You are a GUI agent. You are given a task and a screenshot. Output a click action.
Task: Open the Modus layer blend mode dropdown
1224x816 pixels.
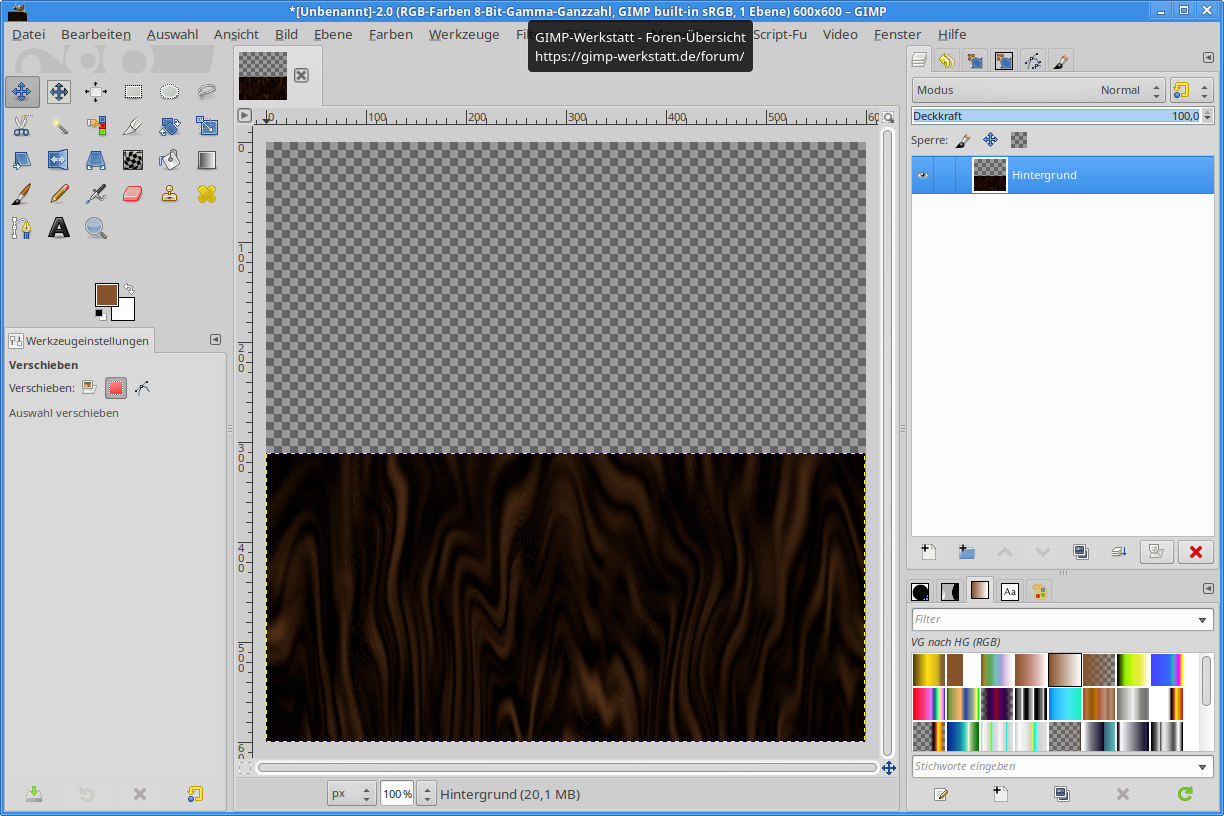click(1038, 90)
